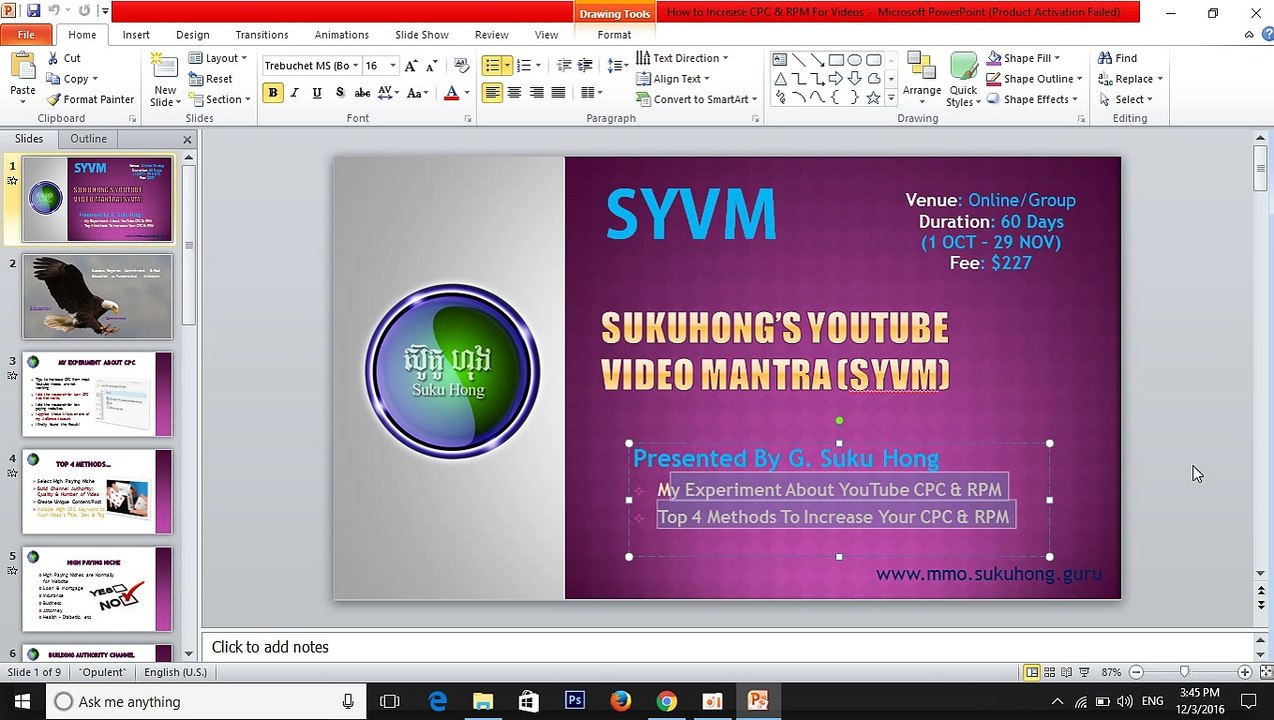Click the File button
This screenshot has width=1274, height=720.
click(26, 34)
